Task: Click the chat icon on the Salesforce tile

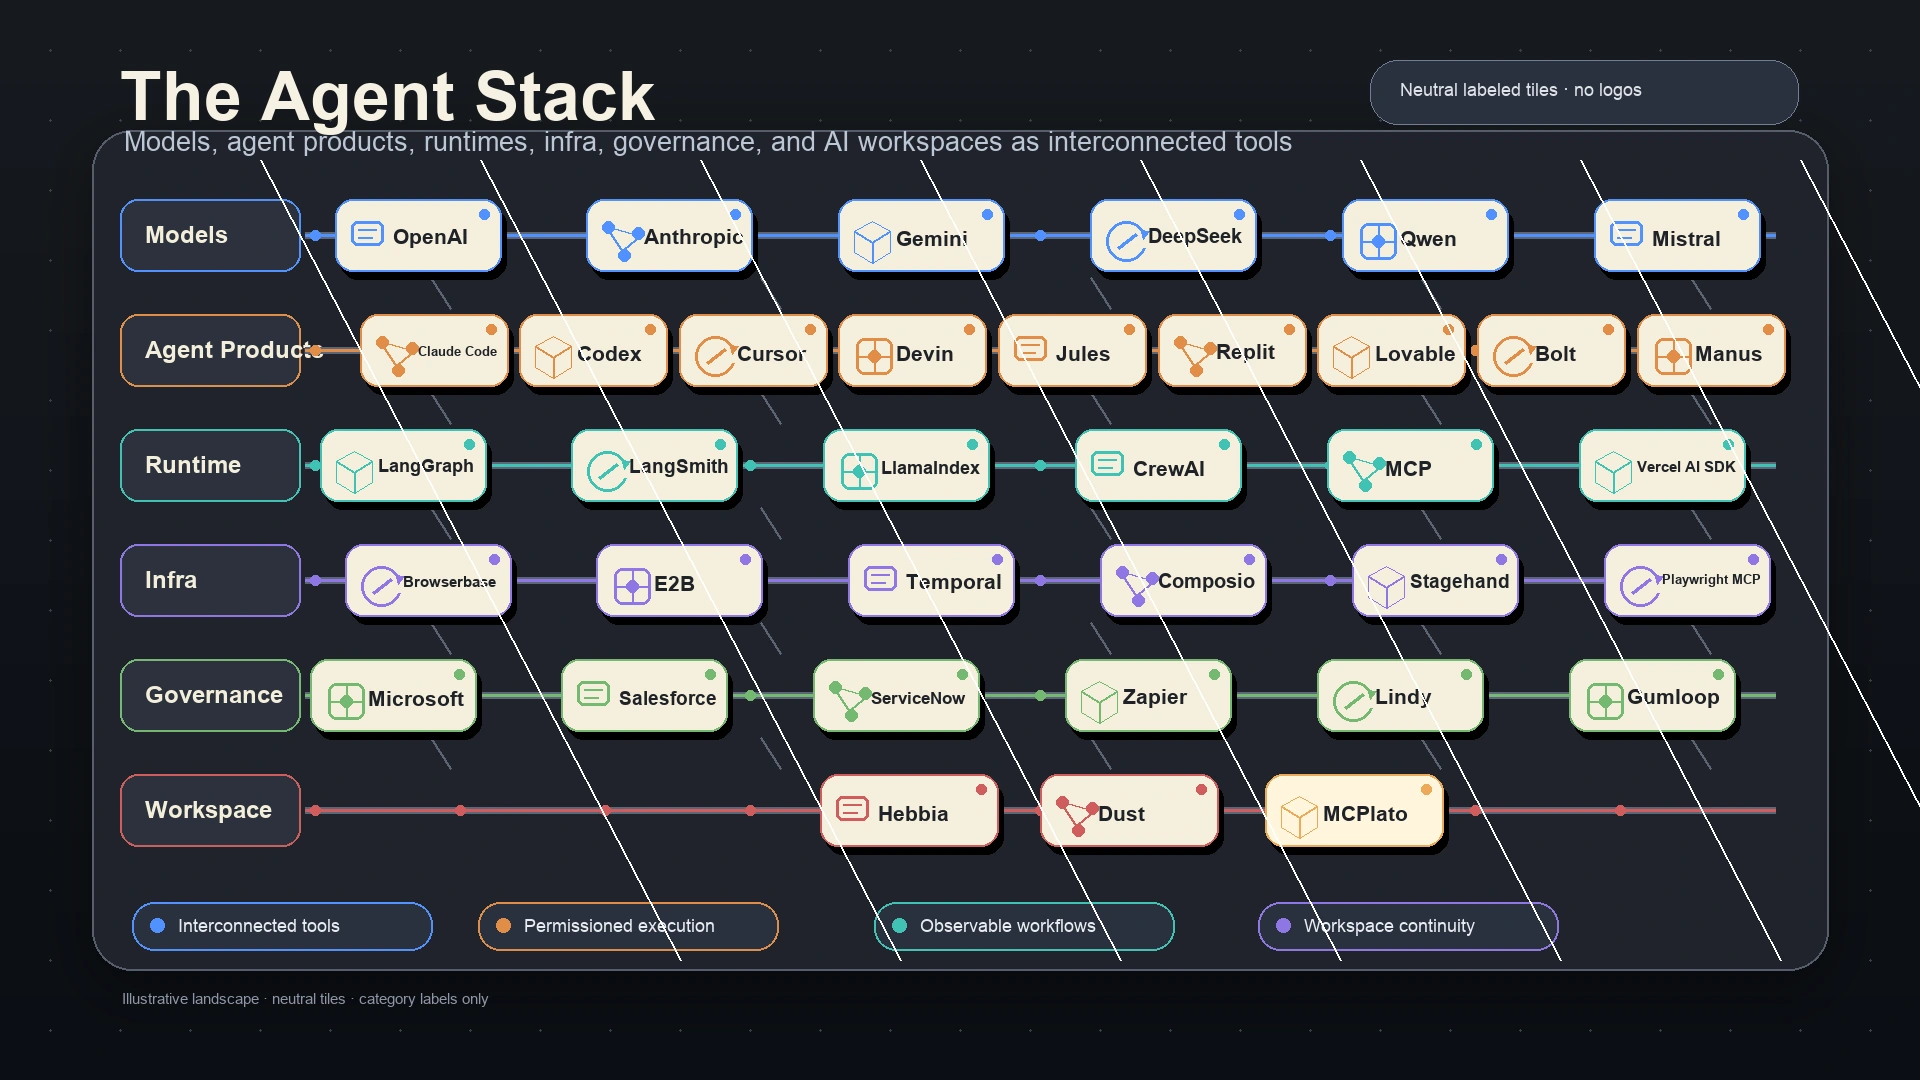Action: pyautogui.click(x=593, y=694)
